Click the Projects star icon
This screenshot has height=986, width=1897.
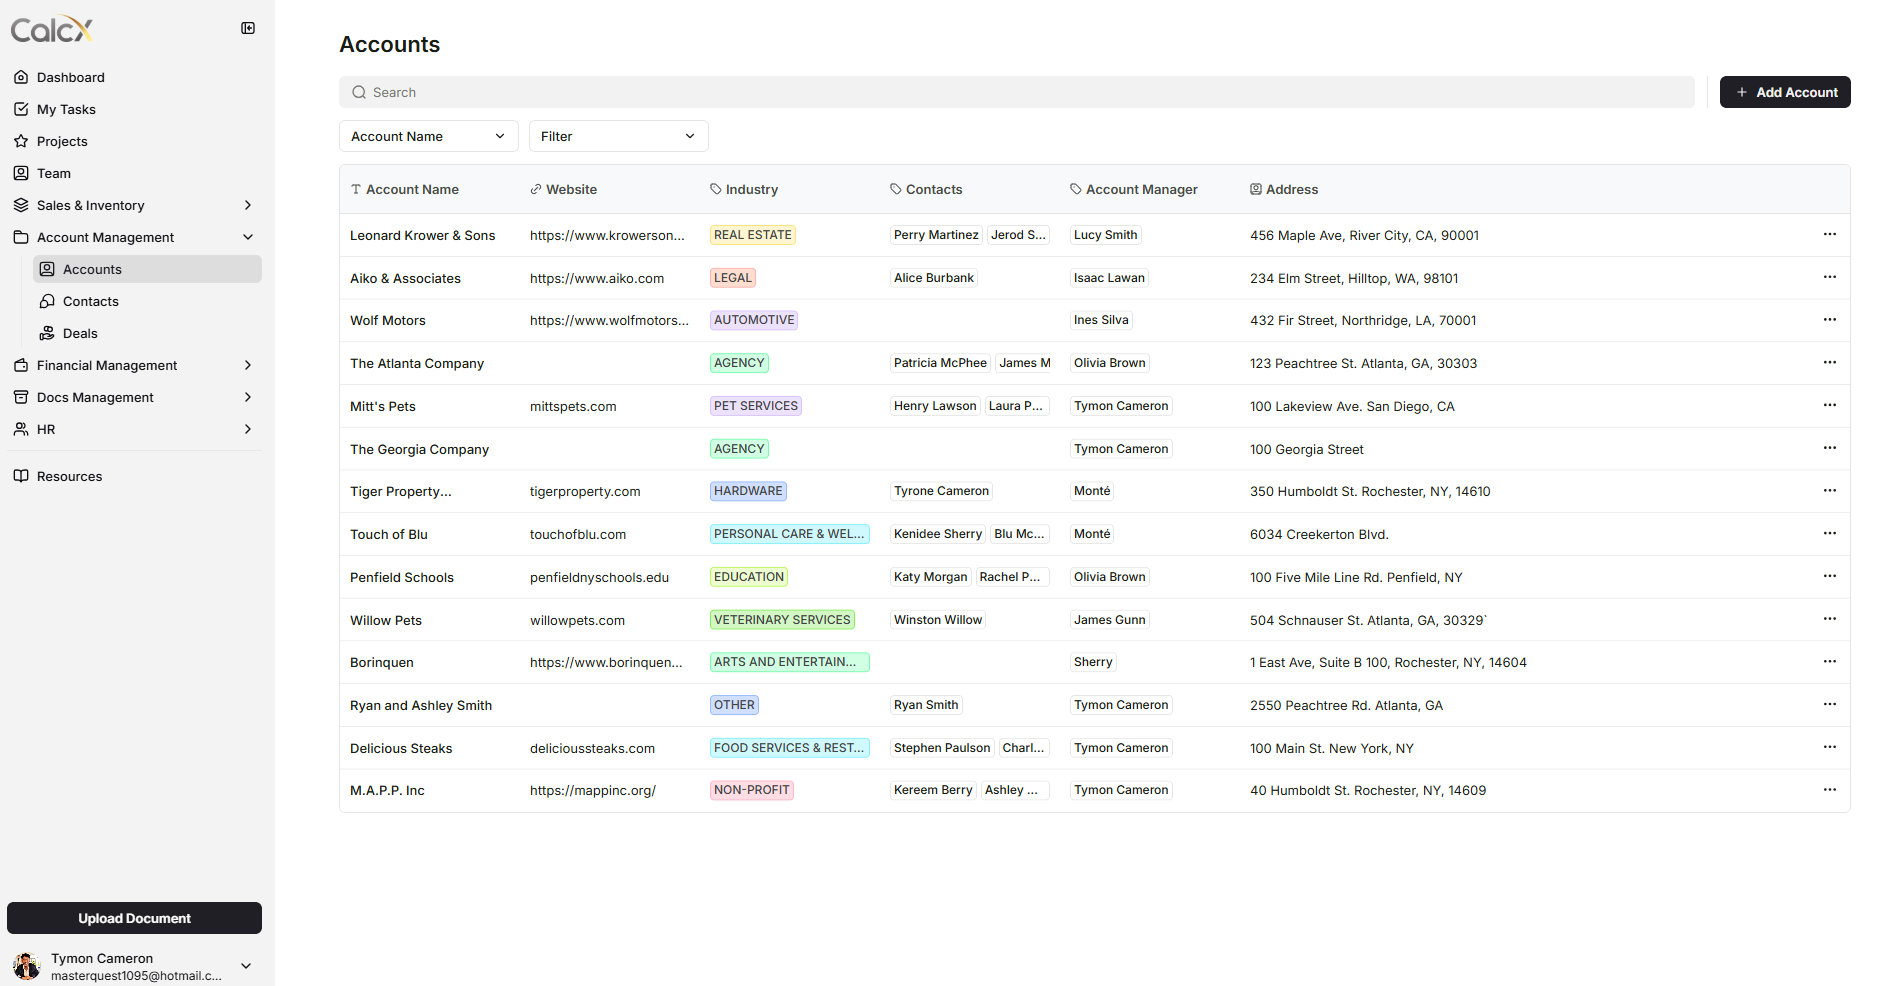[21, 141]
